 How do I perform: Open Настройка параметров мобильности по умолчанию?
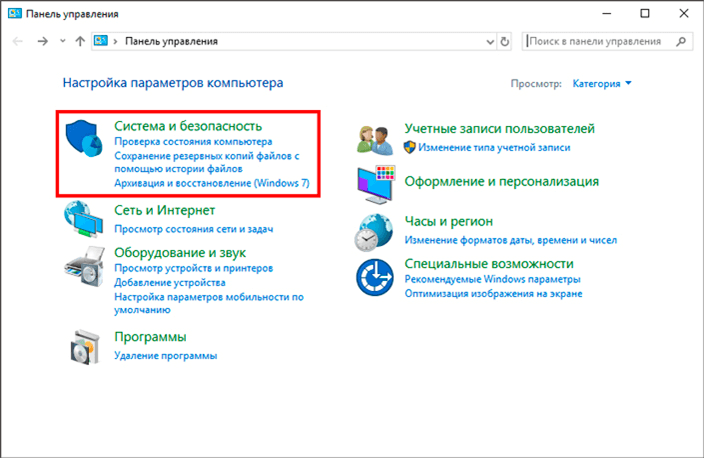point(209,303)
